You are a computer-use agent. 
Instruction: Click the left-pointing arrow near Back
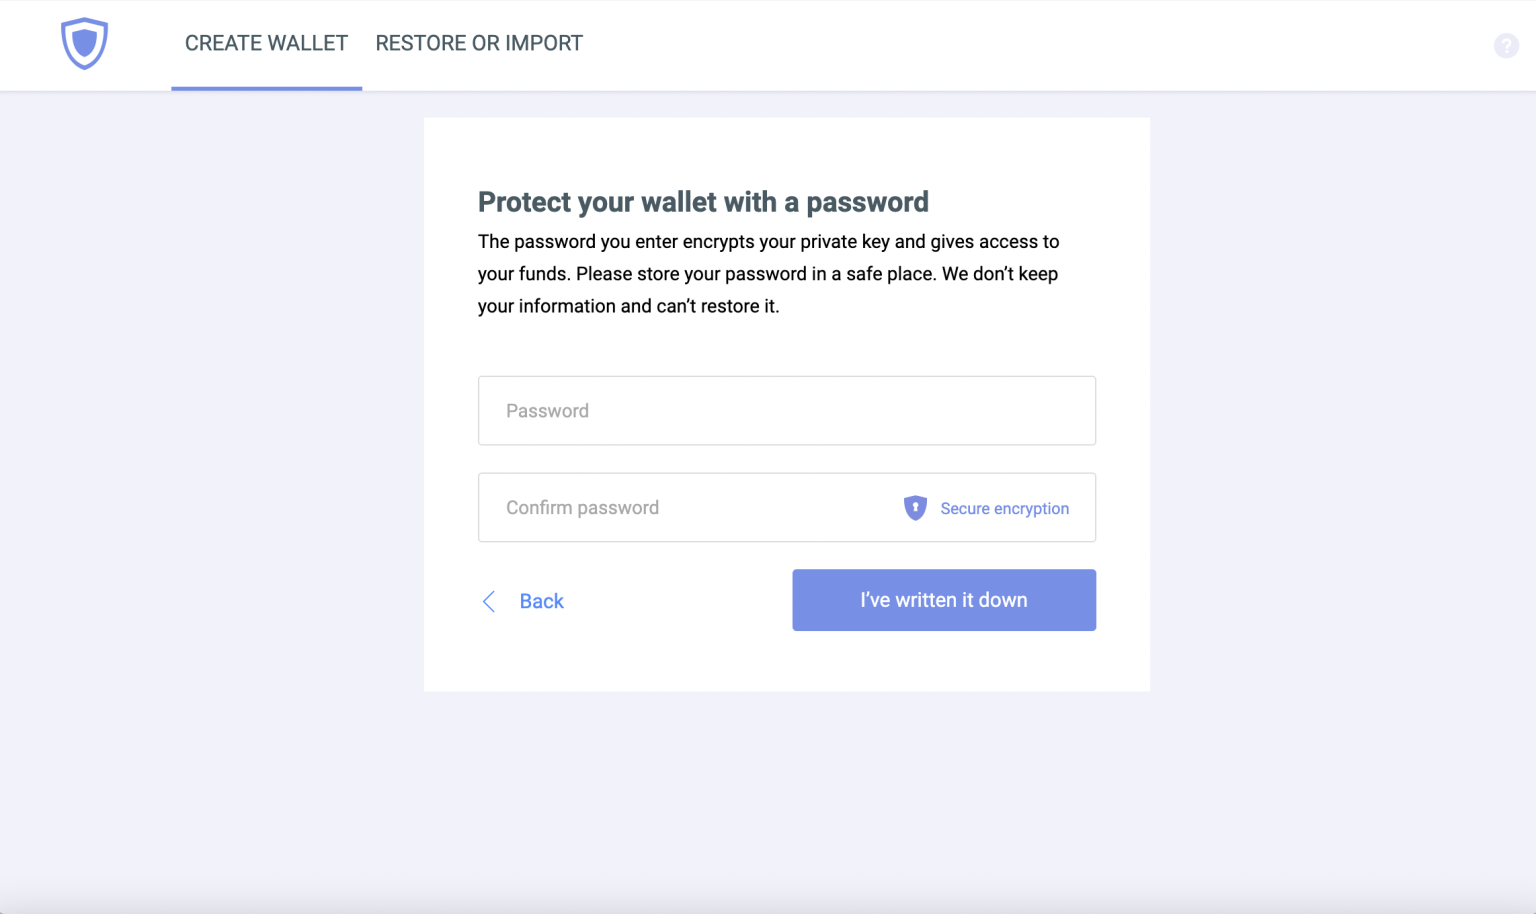(x=488, y=601)
